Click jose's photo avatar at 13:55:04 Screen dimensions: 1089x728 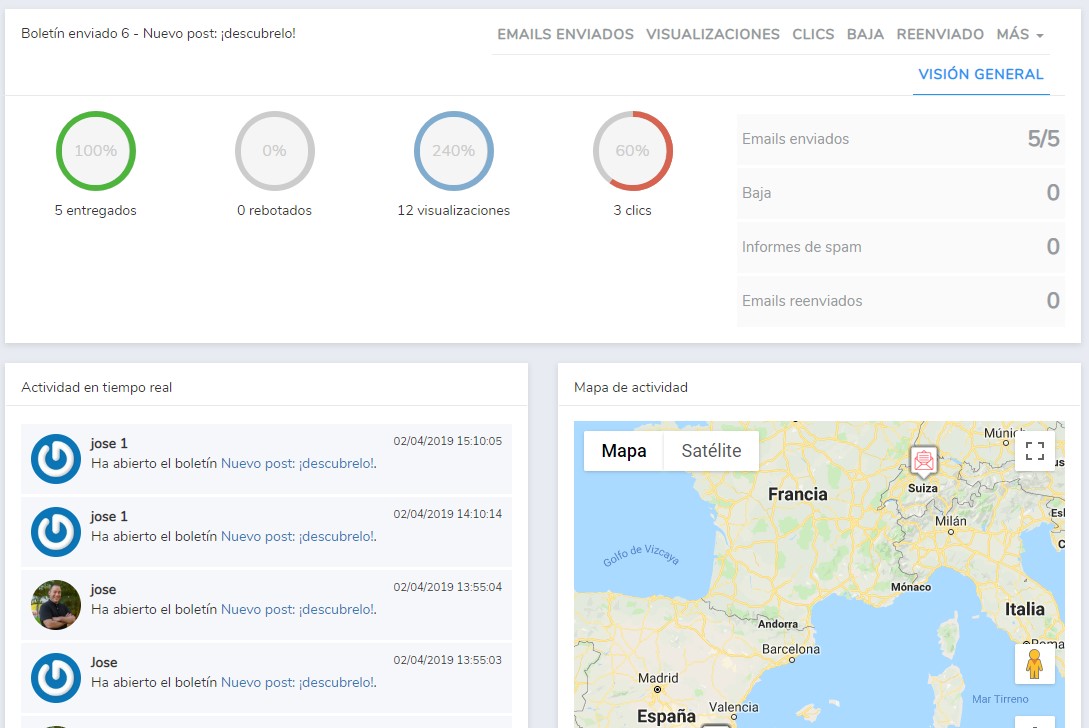pyautogui.click(x=56, y=605)
